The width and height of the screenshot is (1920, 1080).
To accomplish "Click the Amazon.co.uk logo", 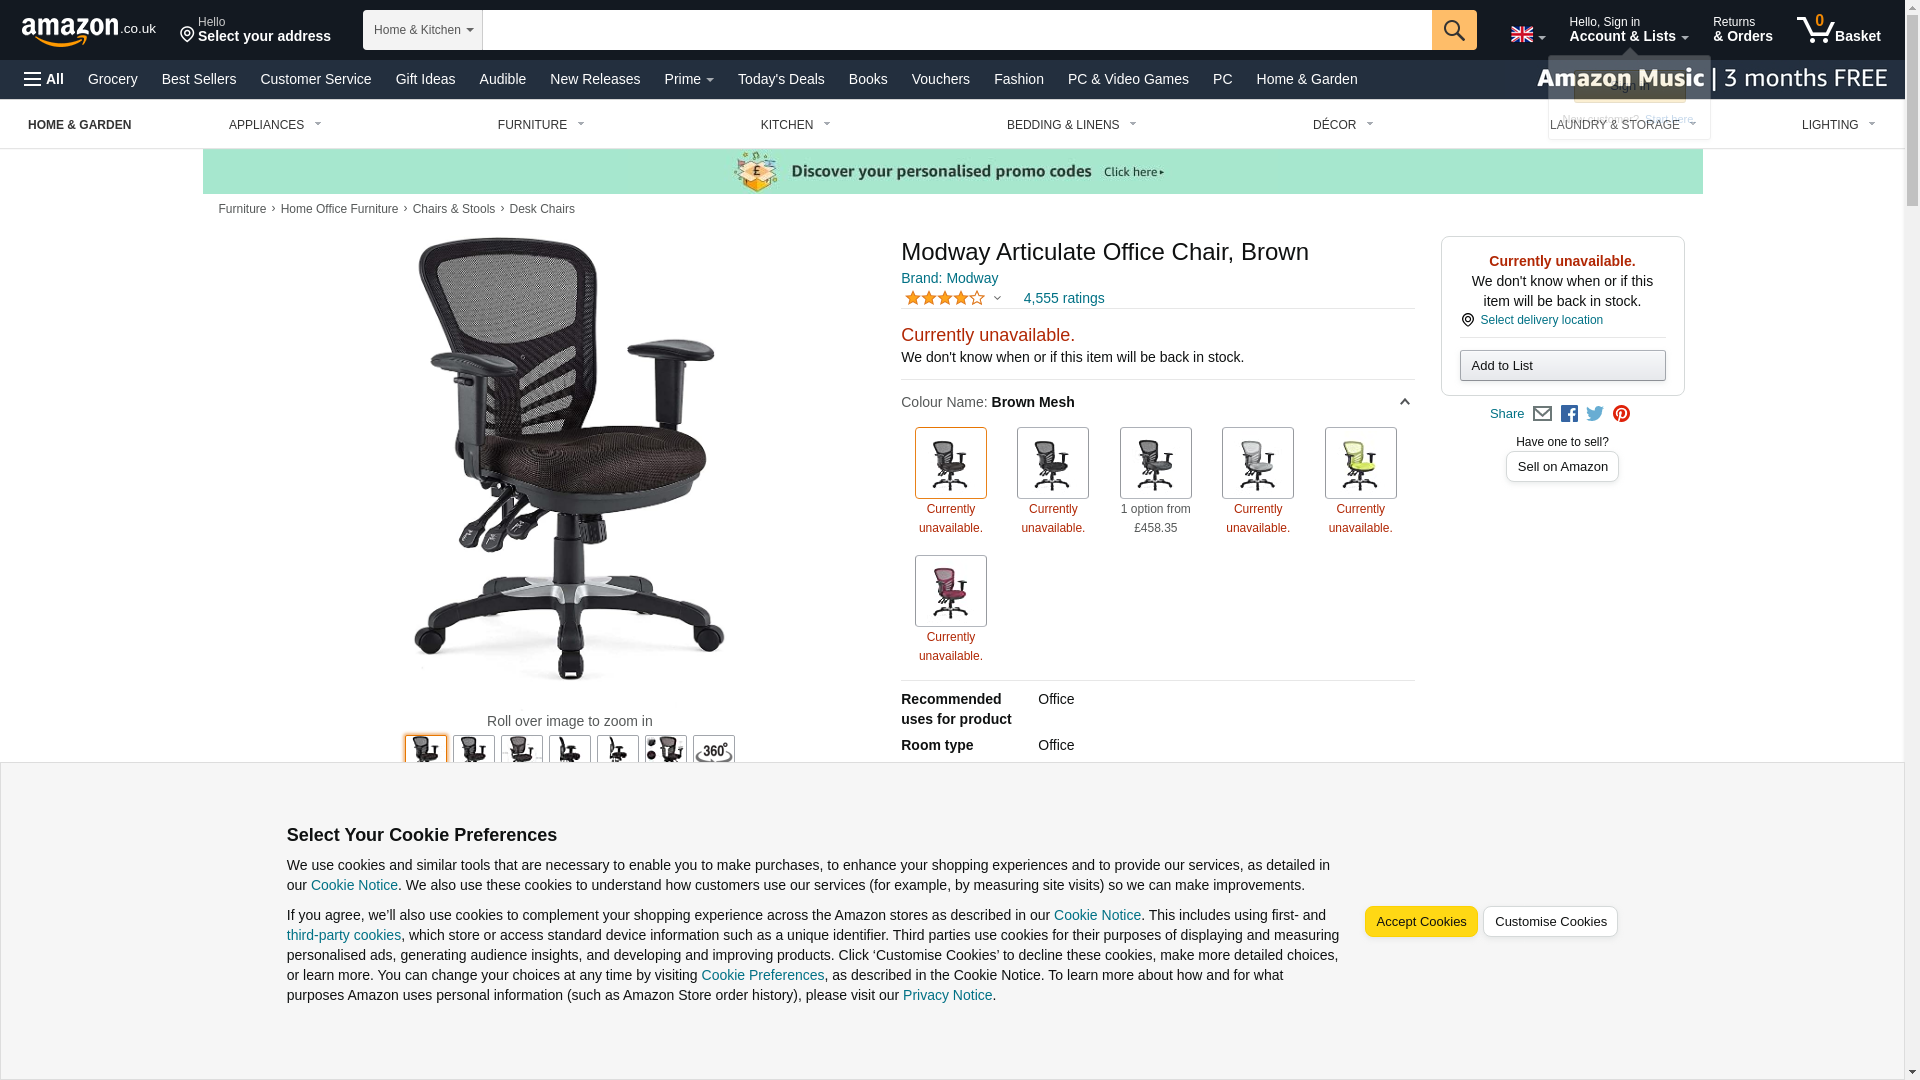I will click(x=89, y=31).
